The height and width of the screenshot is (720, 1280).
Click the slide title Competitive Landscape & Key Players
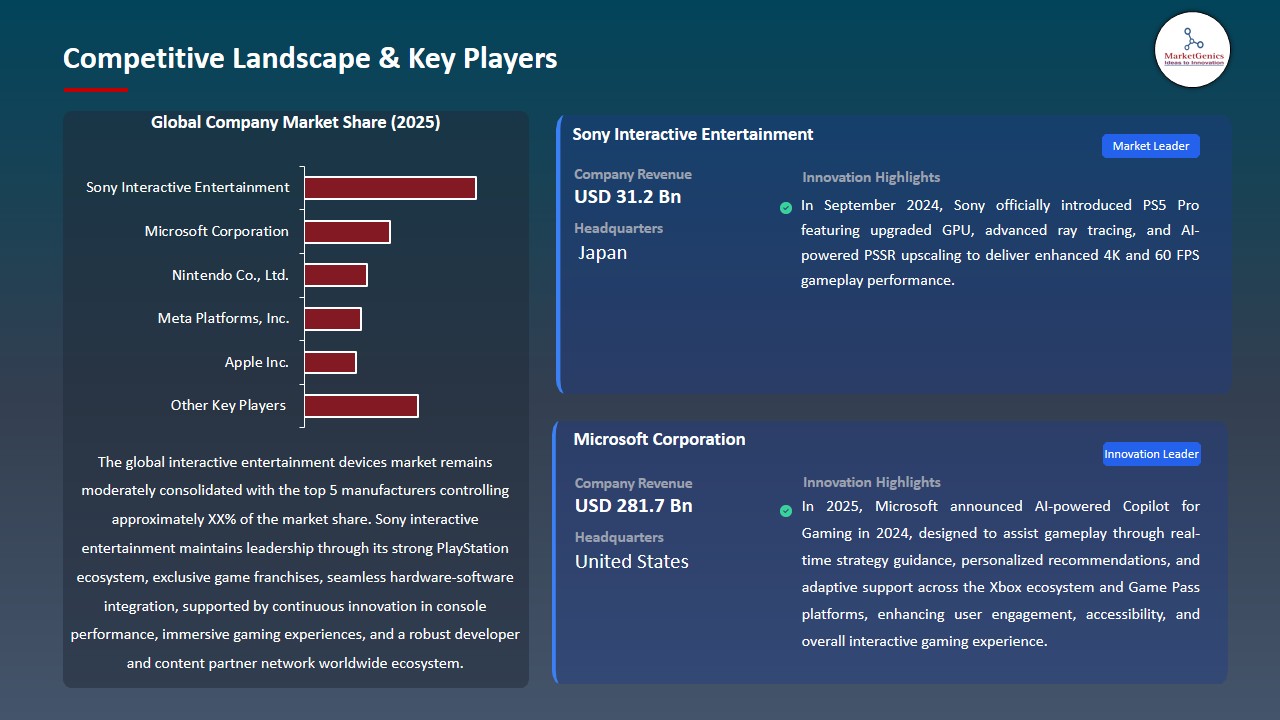(310, 58)
